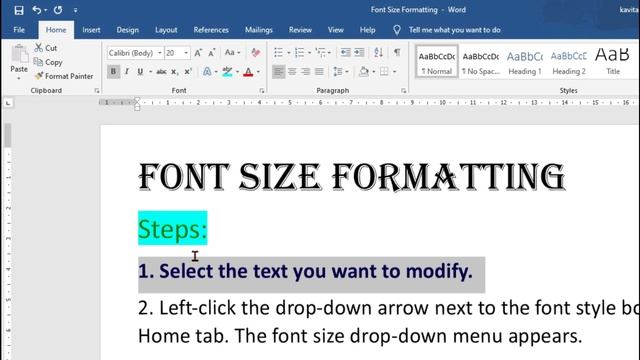The width and height of the screenshot is (640, 360).
Task: Click the Tell me what you want to do box
Action: click(454, 30)
